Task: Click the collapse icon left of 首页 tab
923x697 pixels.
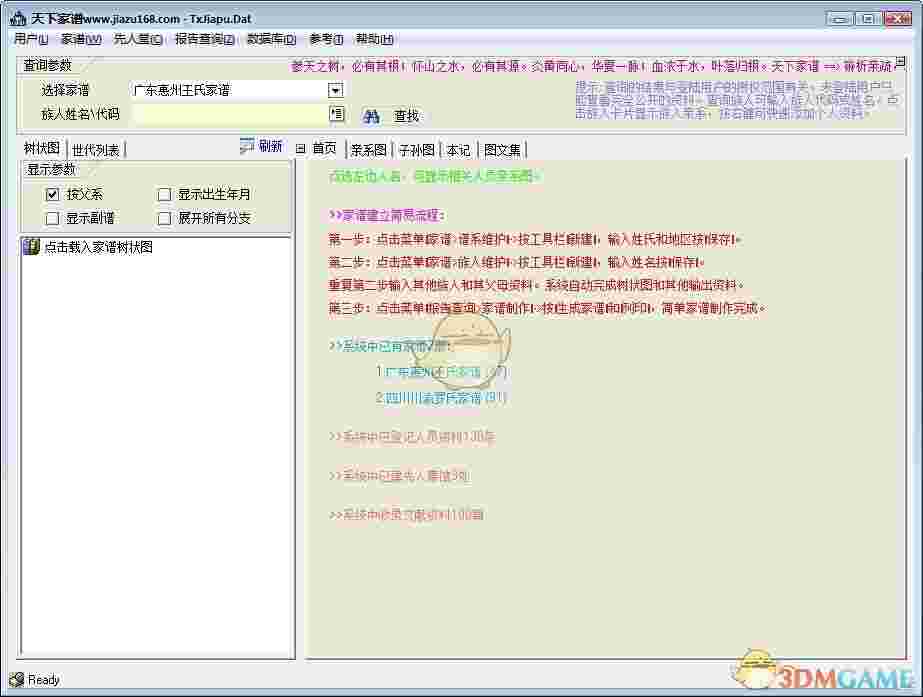Action: 300,149
